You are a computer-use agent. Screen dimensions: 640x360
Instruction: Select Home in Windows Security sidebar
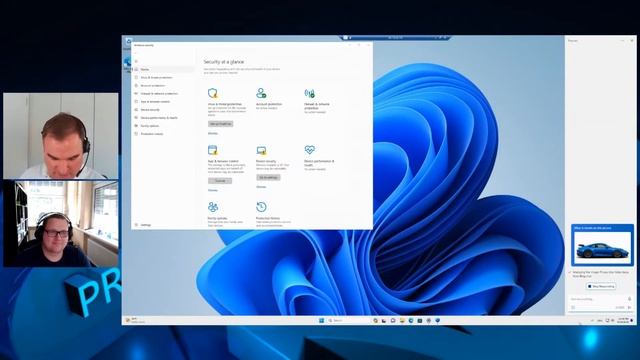pos(164,69)
